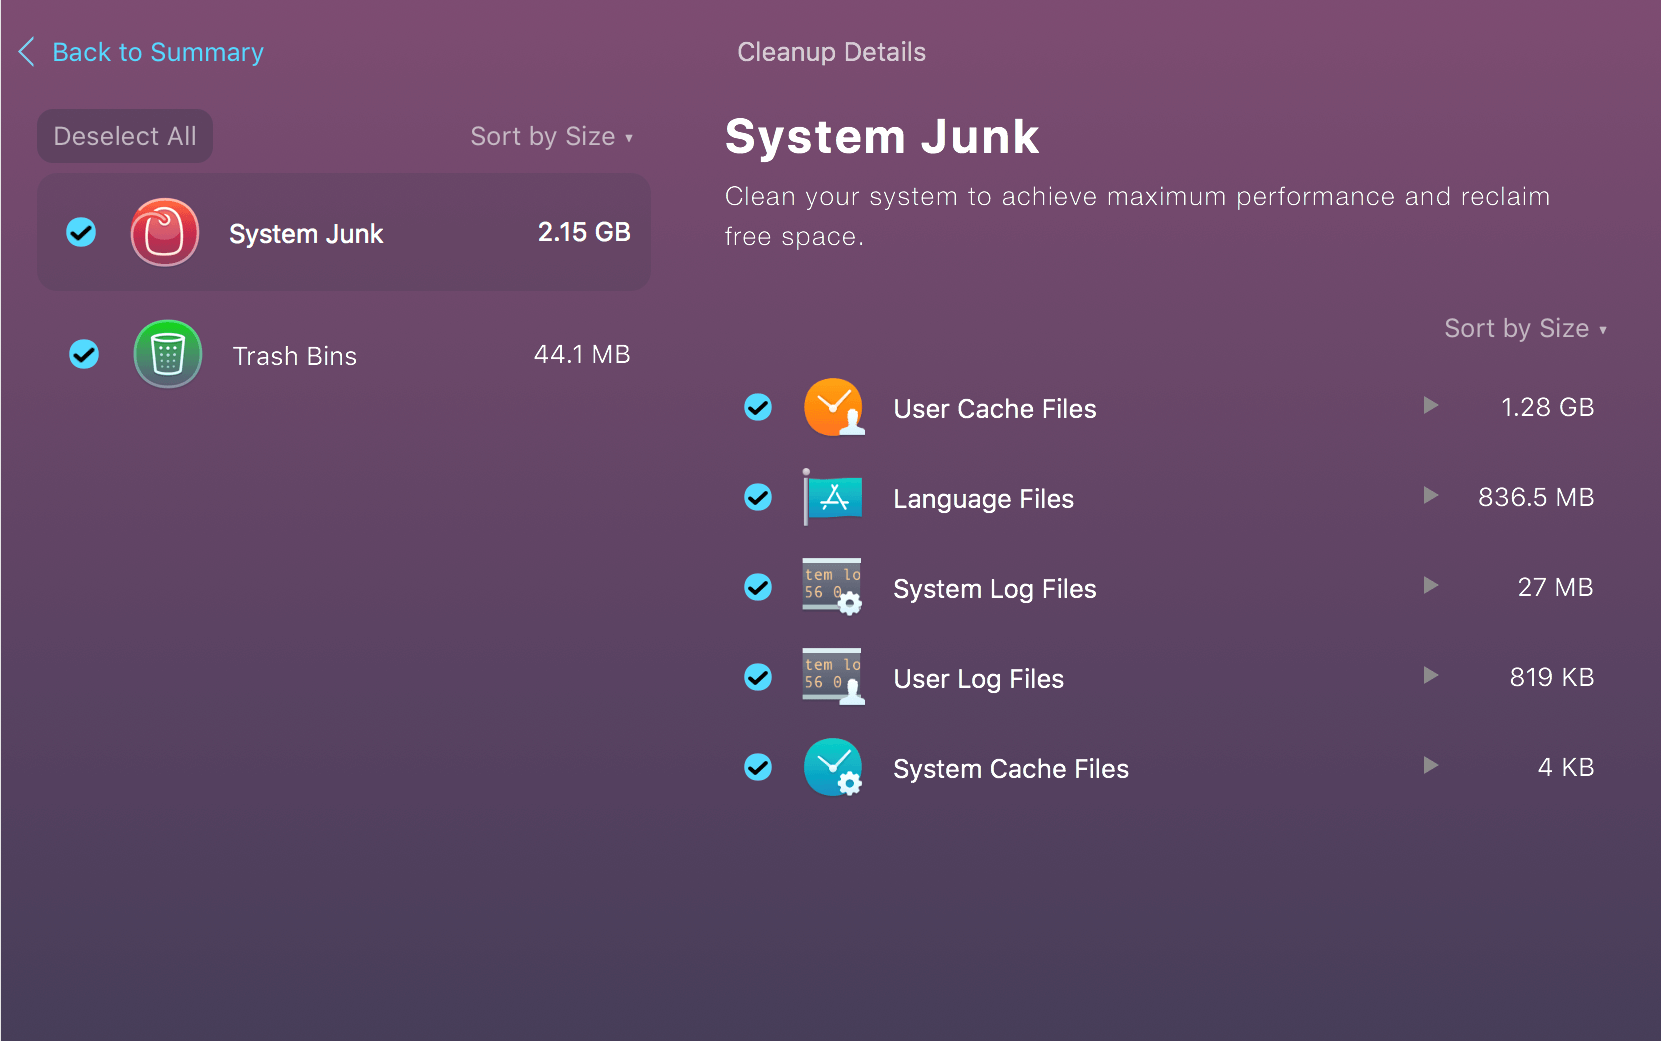Uncheck User Log Files checkbox
This screenshot has width=1661, height=1041.
(x=758, y=677)
